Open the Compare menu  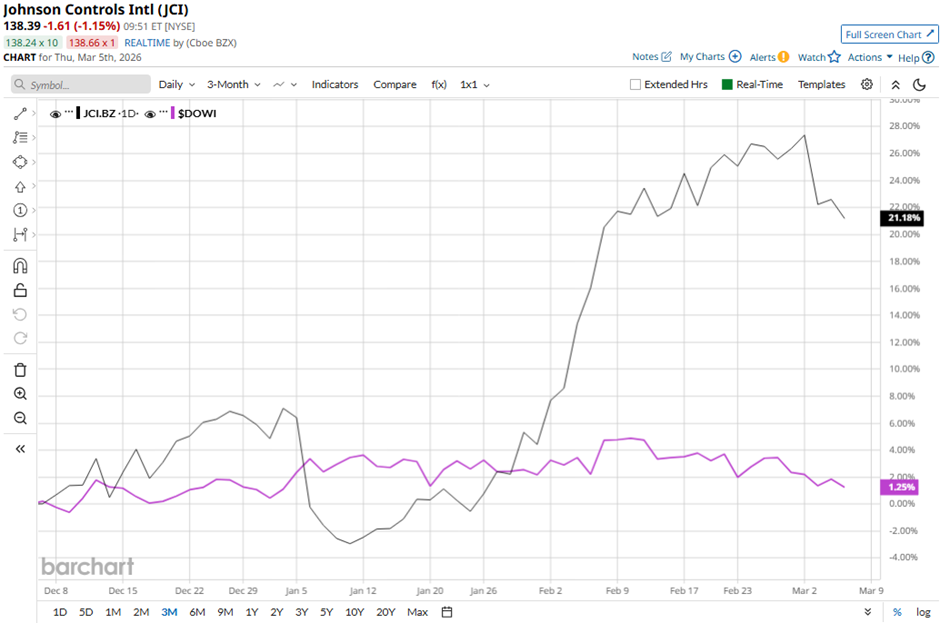[394, 85]
